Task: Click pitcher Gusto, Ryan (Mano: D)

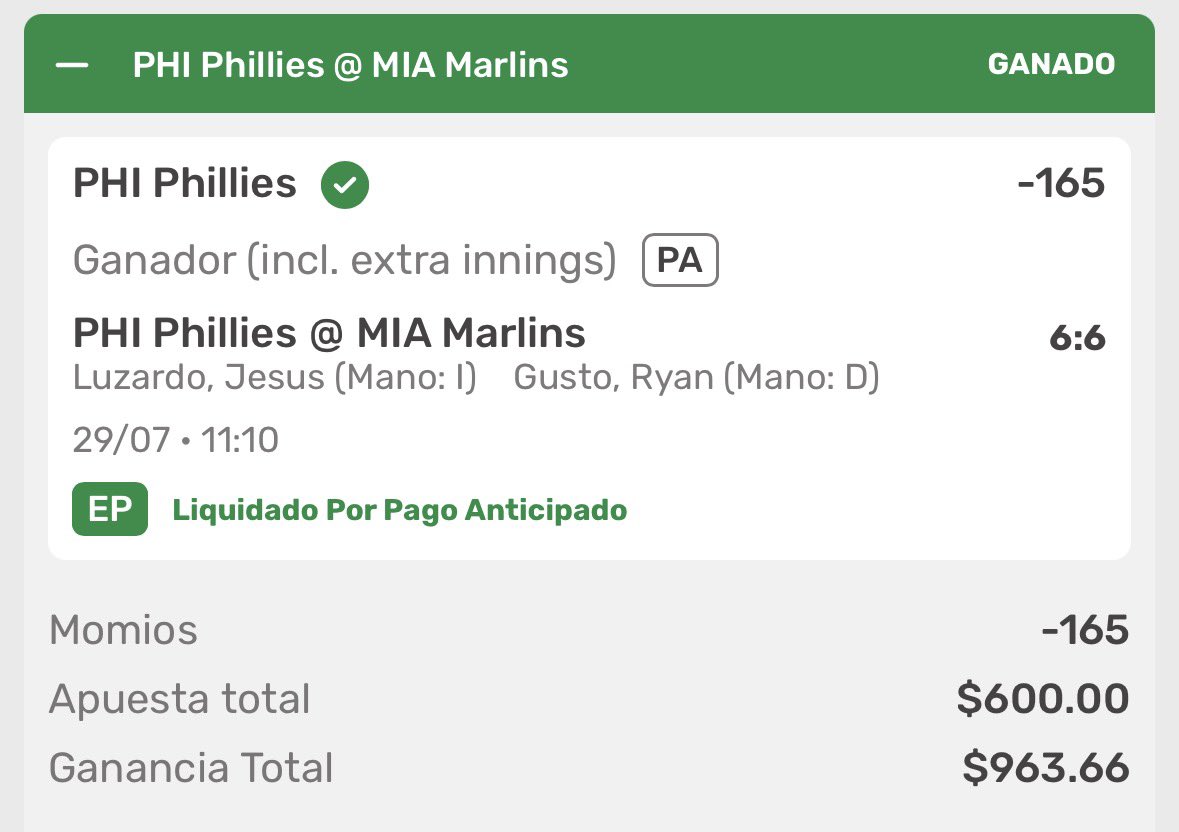Action: click(696, 377)
